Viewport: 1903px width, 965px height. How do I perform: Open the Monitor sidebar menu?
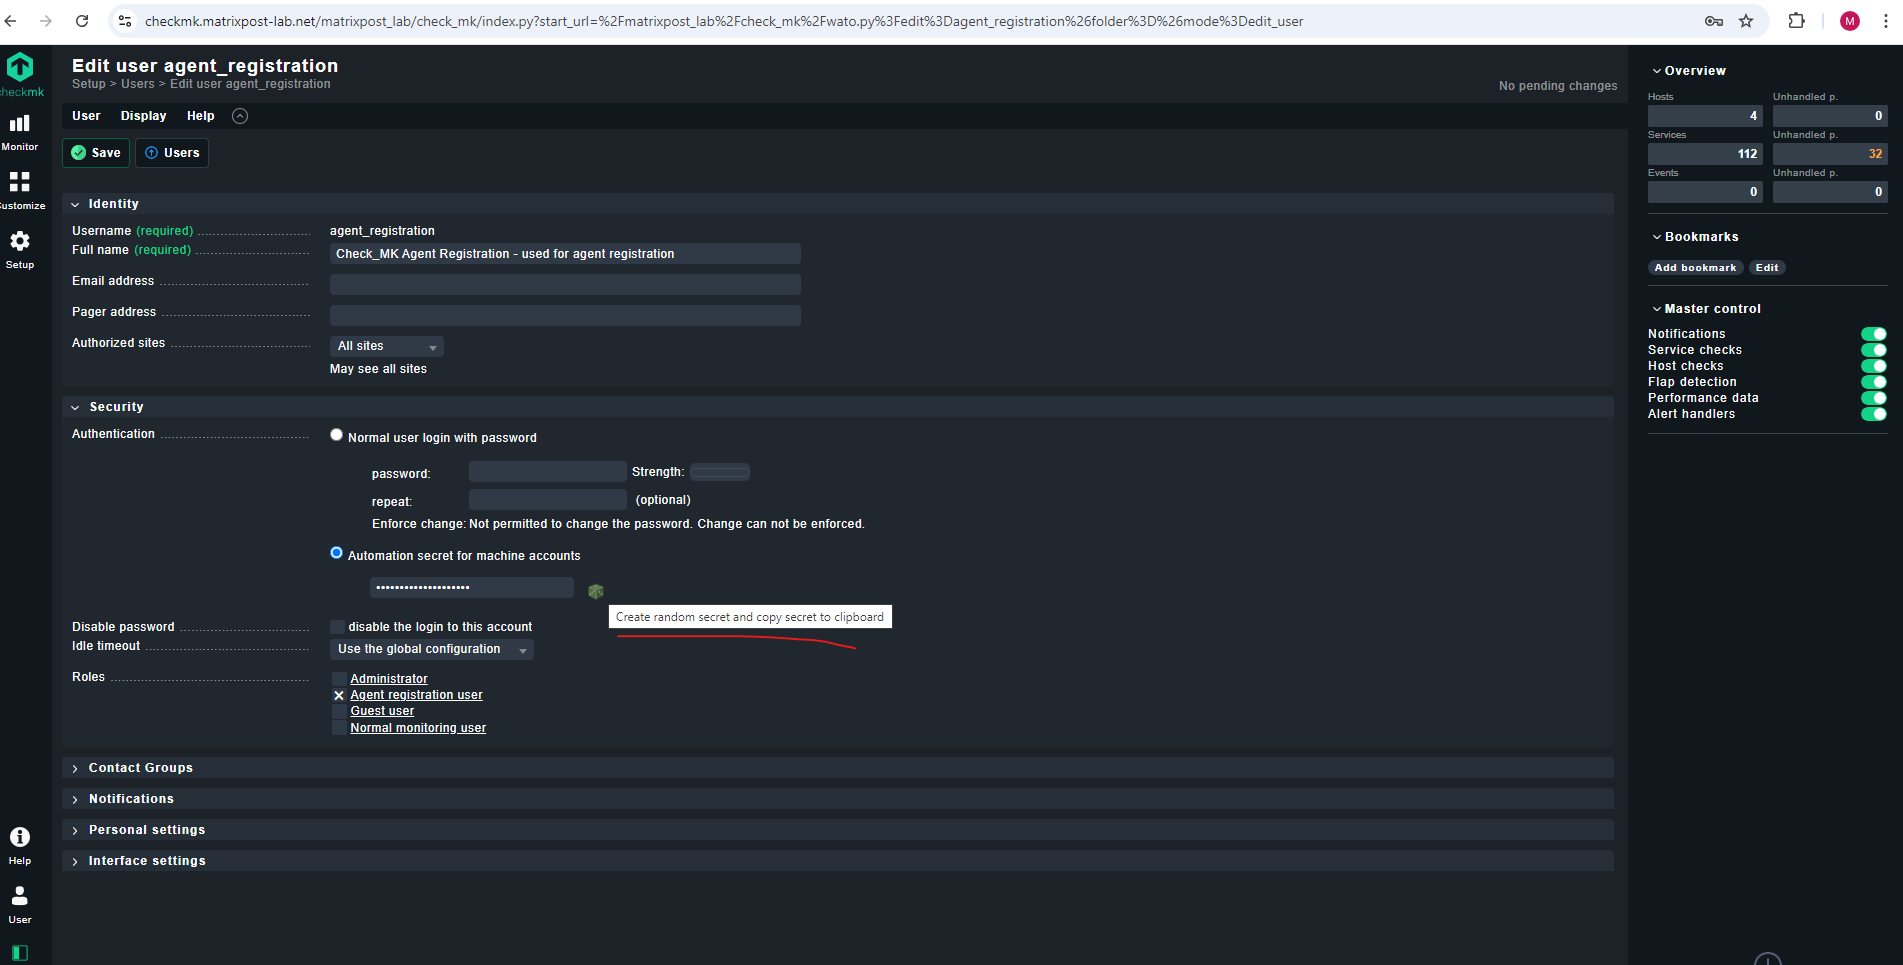(20, 129)
